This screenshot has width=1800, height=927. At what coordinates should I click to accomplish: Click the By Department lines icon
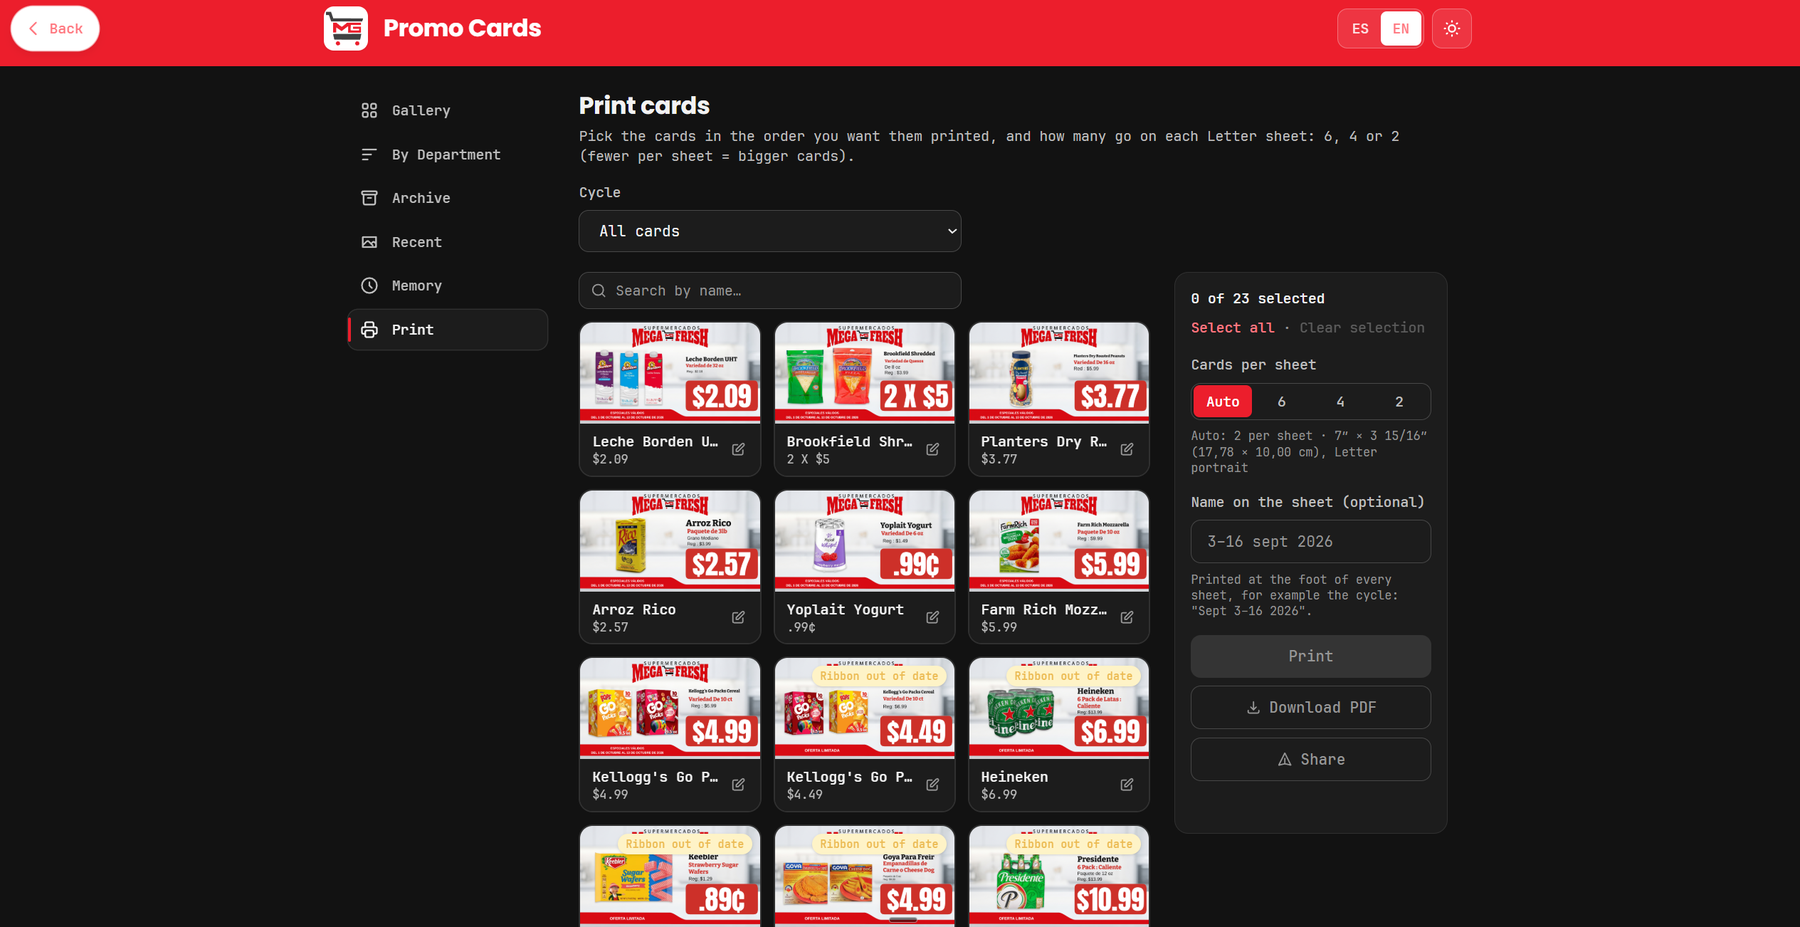369,154
